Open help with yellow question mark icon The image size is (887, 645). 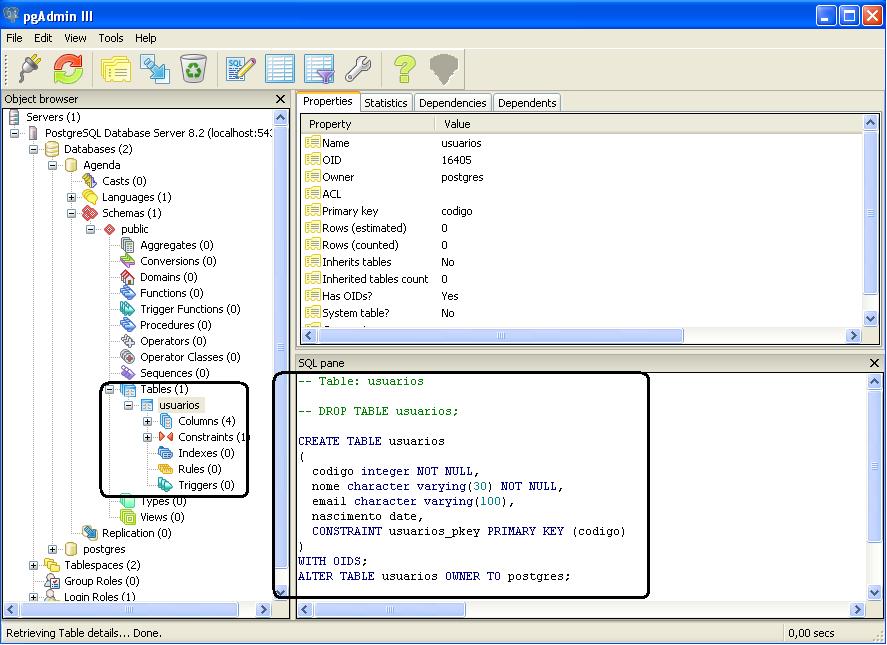click(x=404, y=69)
